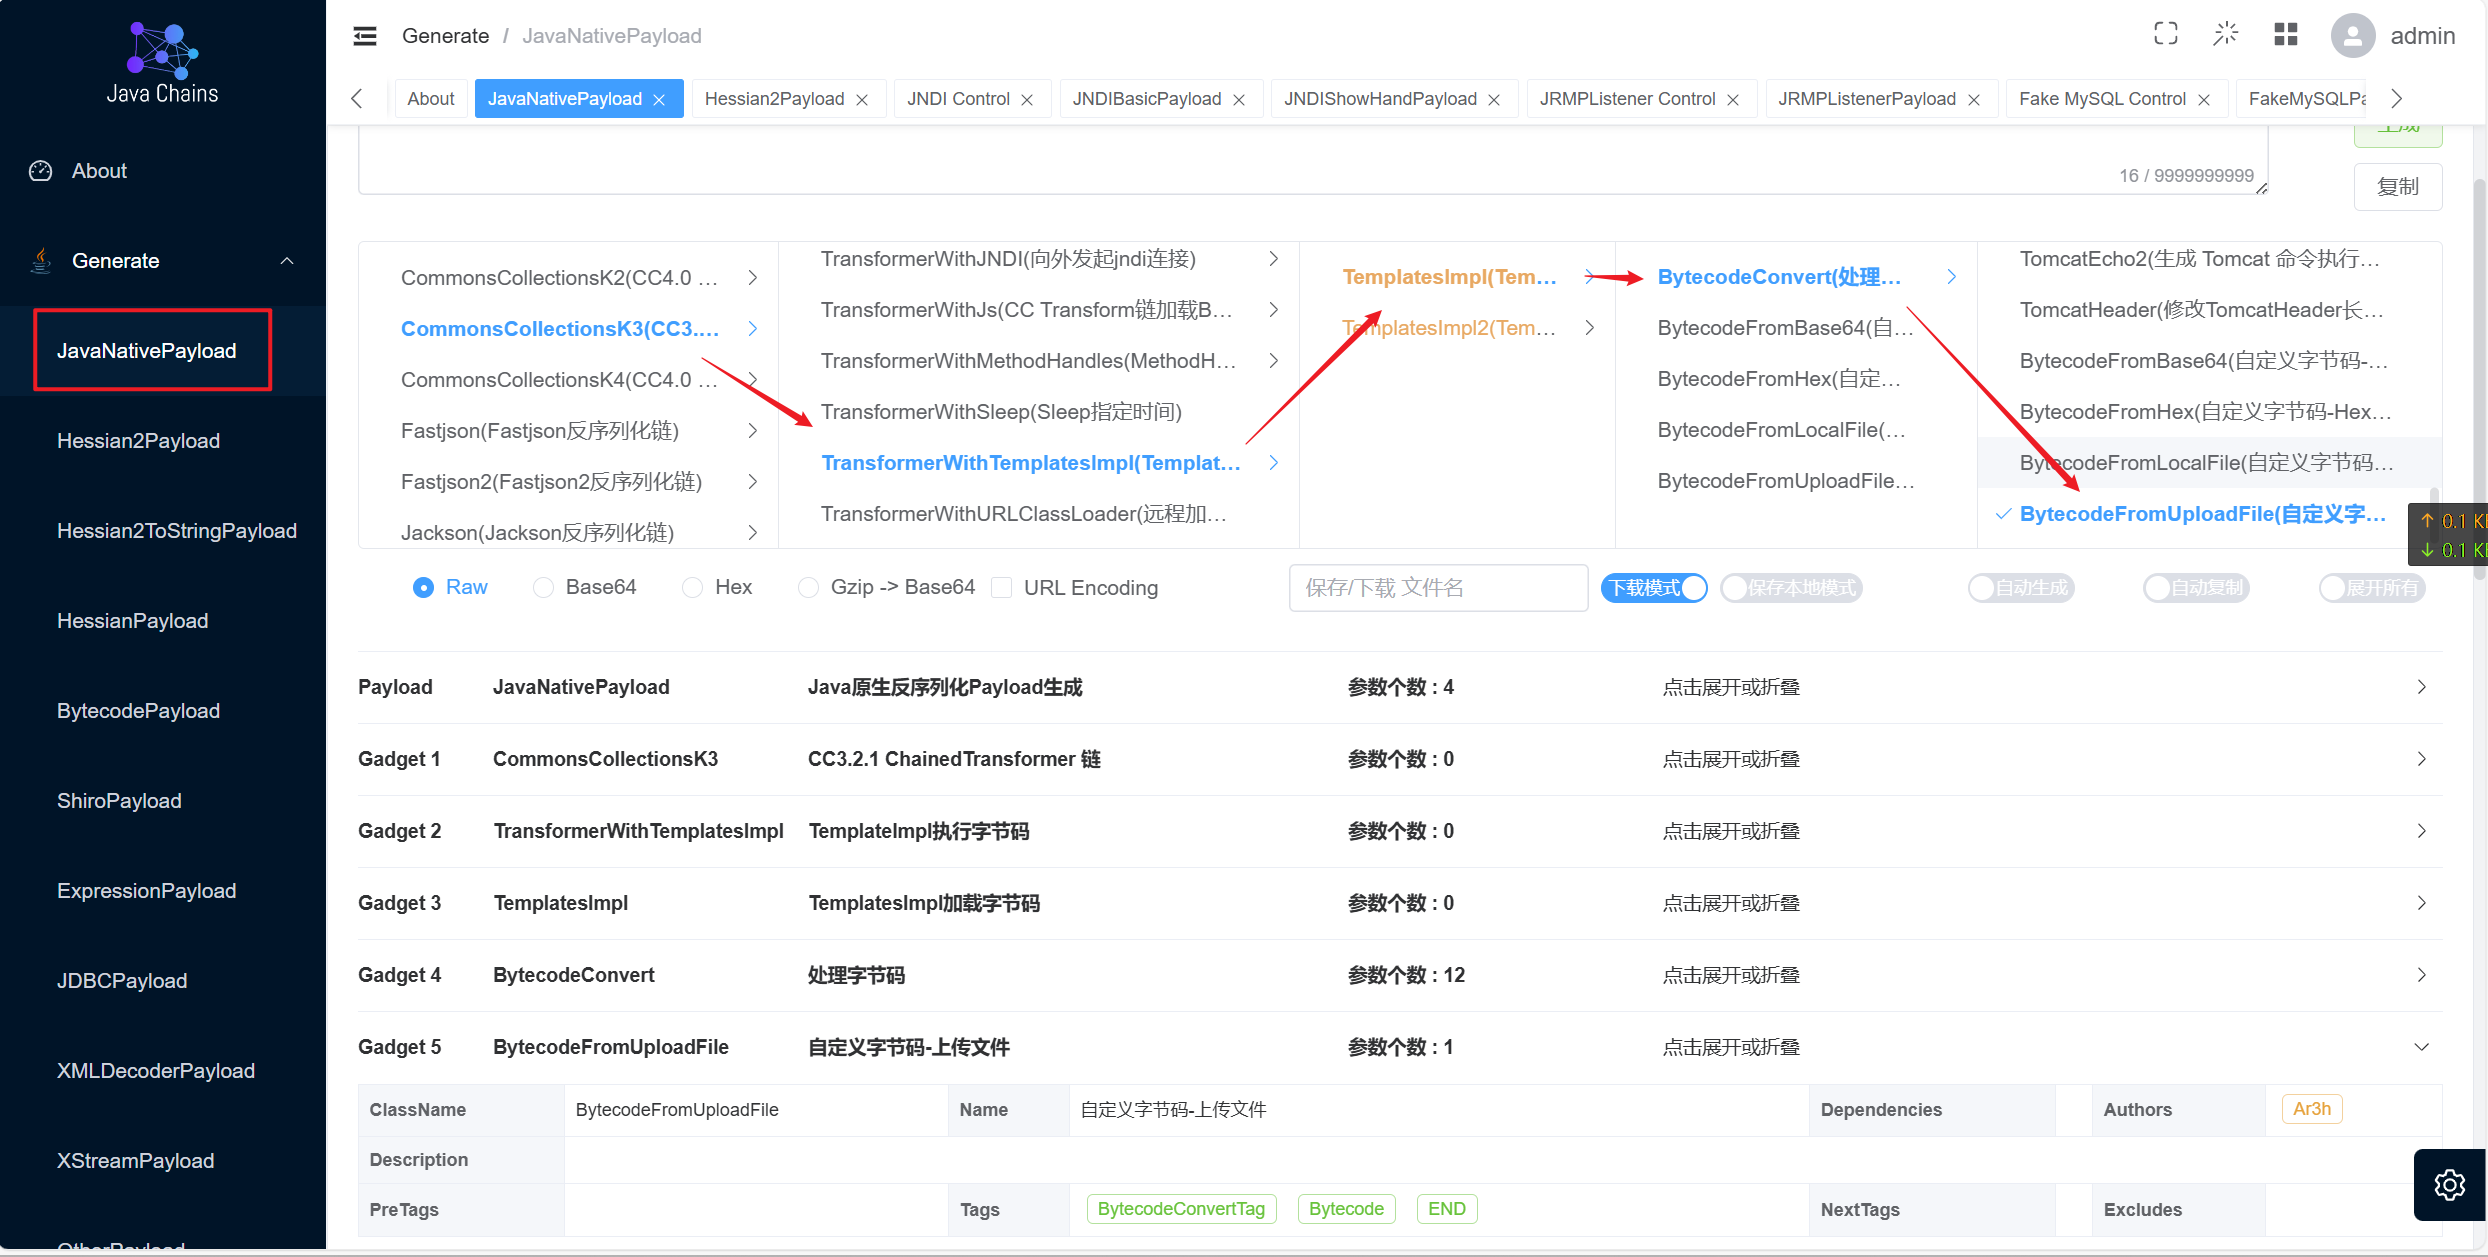This screenshot has height=1257, width=2488.
Task: Close the JNDIBasicPayload tab
Action: coord(1239,100)
